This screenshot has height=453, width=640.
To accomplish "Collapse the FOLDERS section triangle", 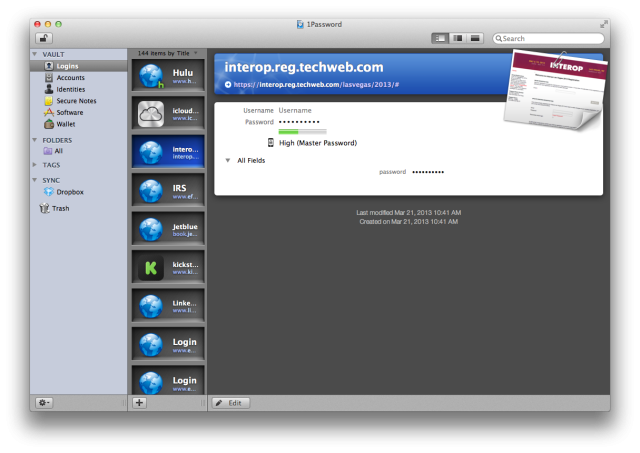I will (x=35, y=140).
